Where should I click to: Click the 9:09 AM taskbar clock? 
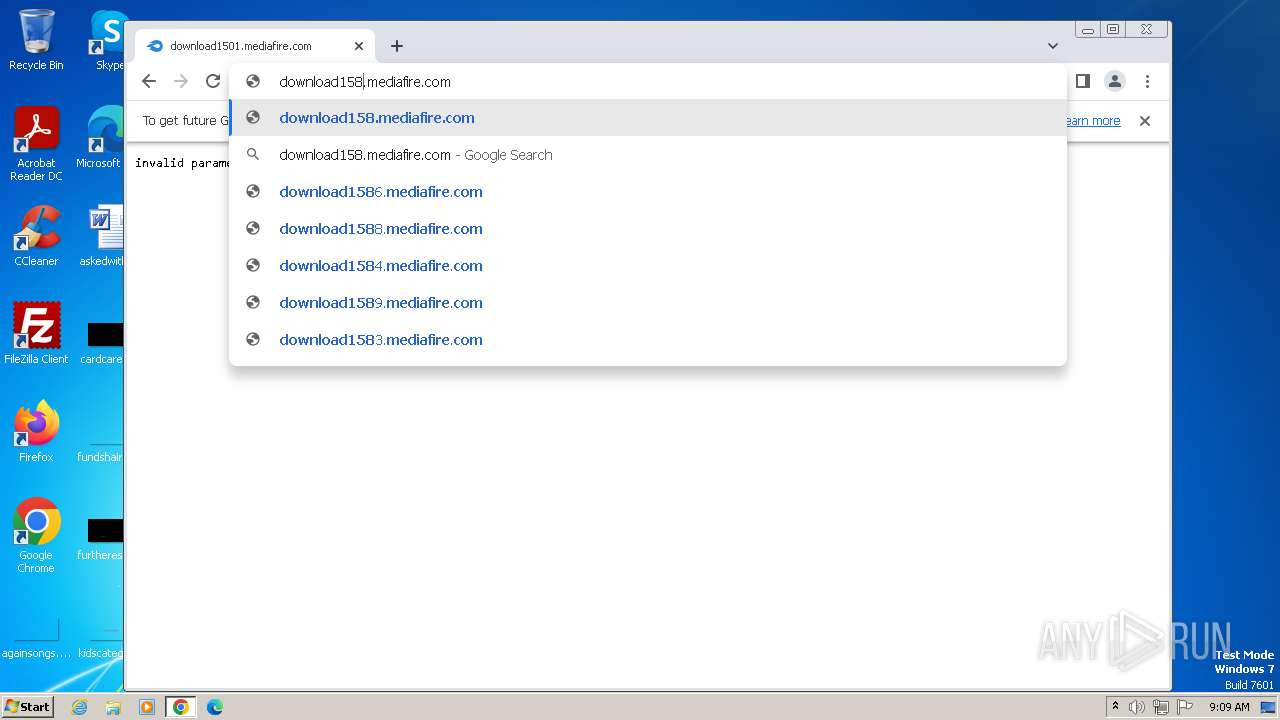coord(1229,707)
